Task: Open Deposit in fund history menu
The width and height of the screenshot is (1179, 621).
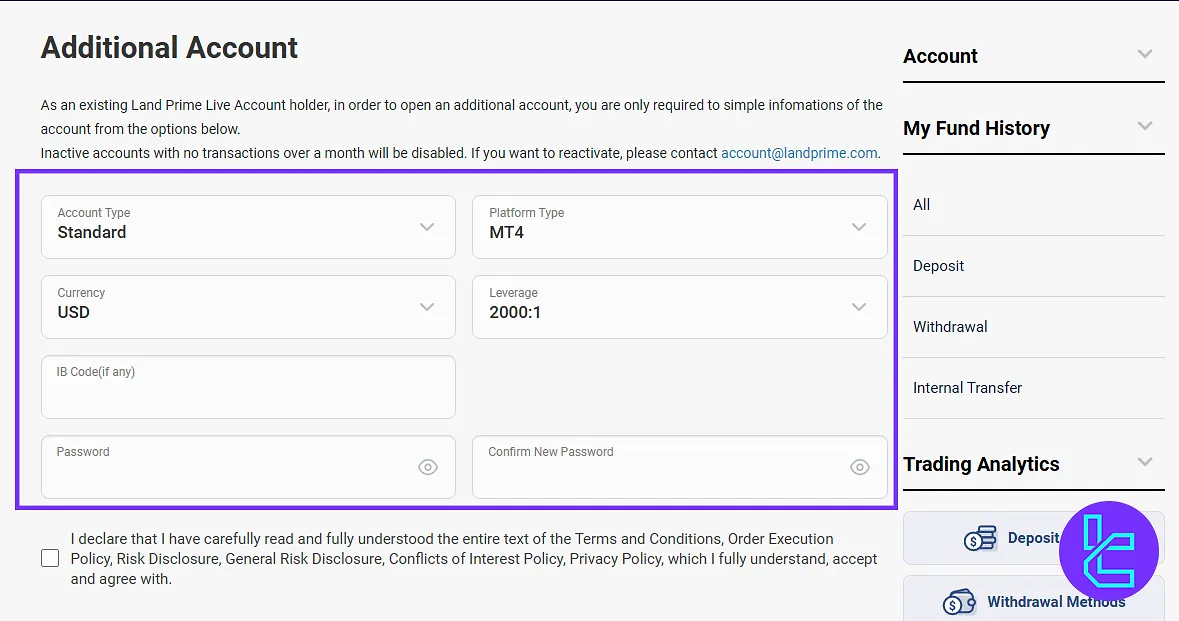Action: click(939, 266)
